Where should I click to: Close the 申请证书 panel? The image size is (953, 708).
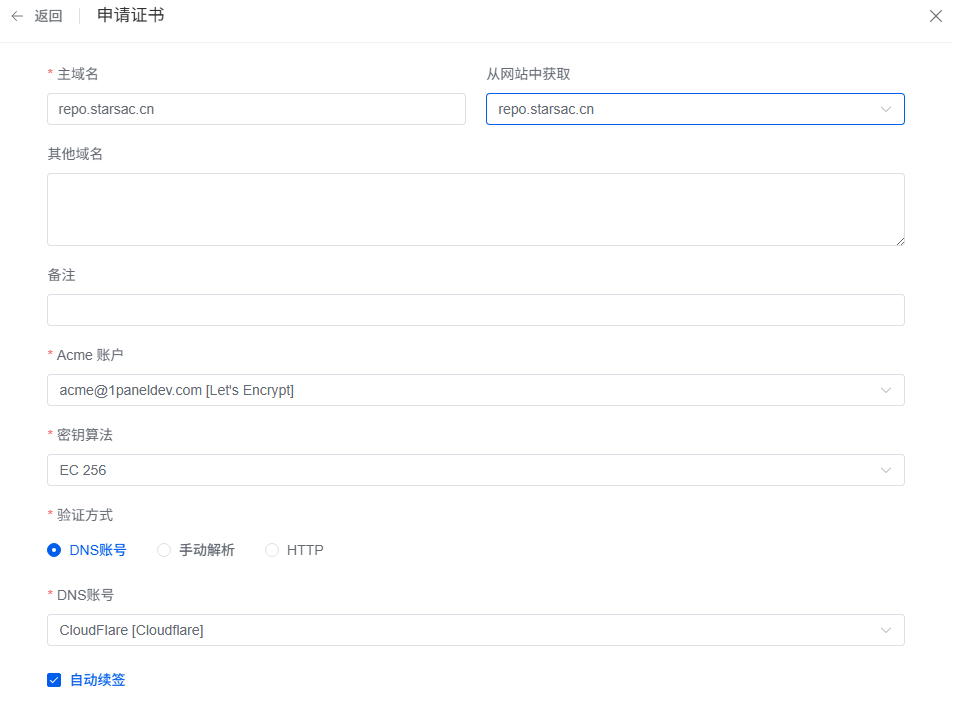936,16
